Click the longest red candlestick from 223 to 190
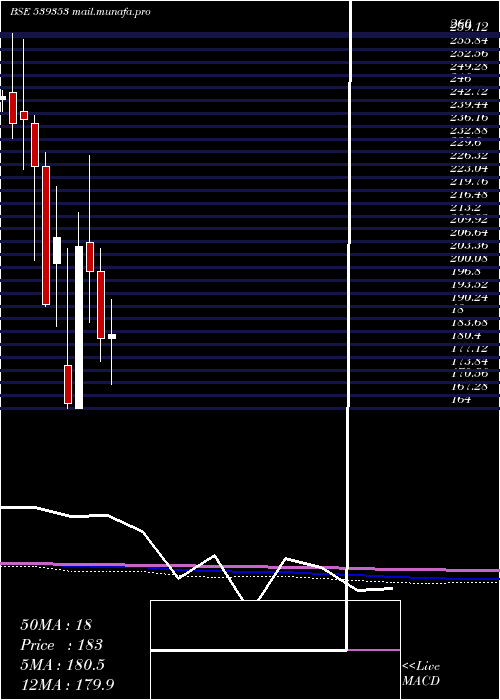Screen dimensions: 500x700 [x=46, y=235]
